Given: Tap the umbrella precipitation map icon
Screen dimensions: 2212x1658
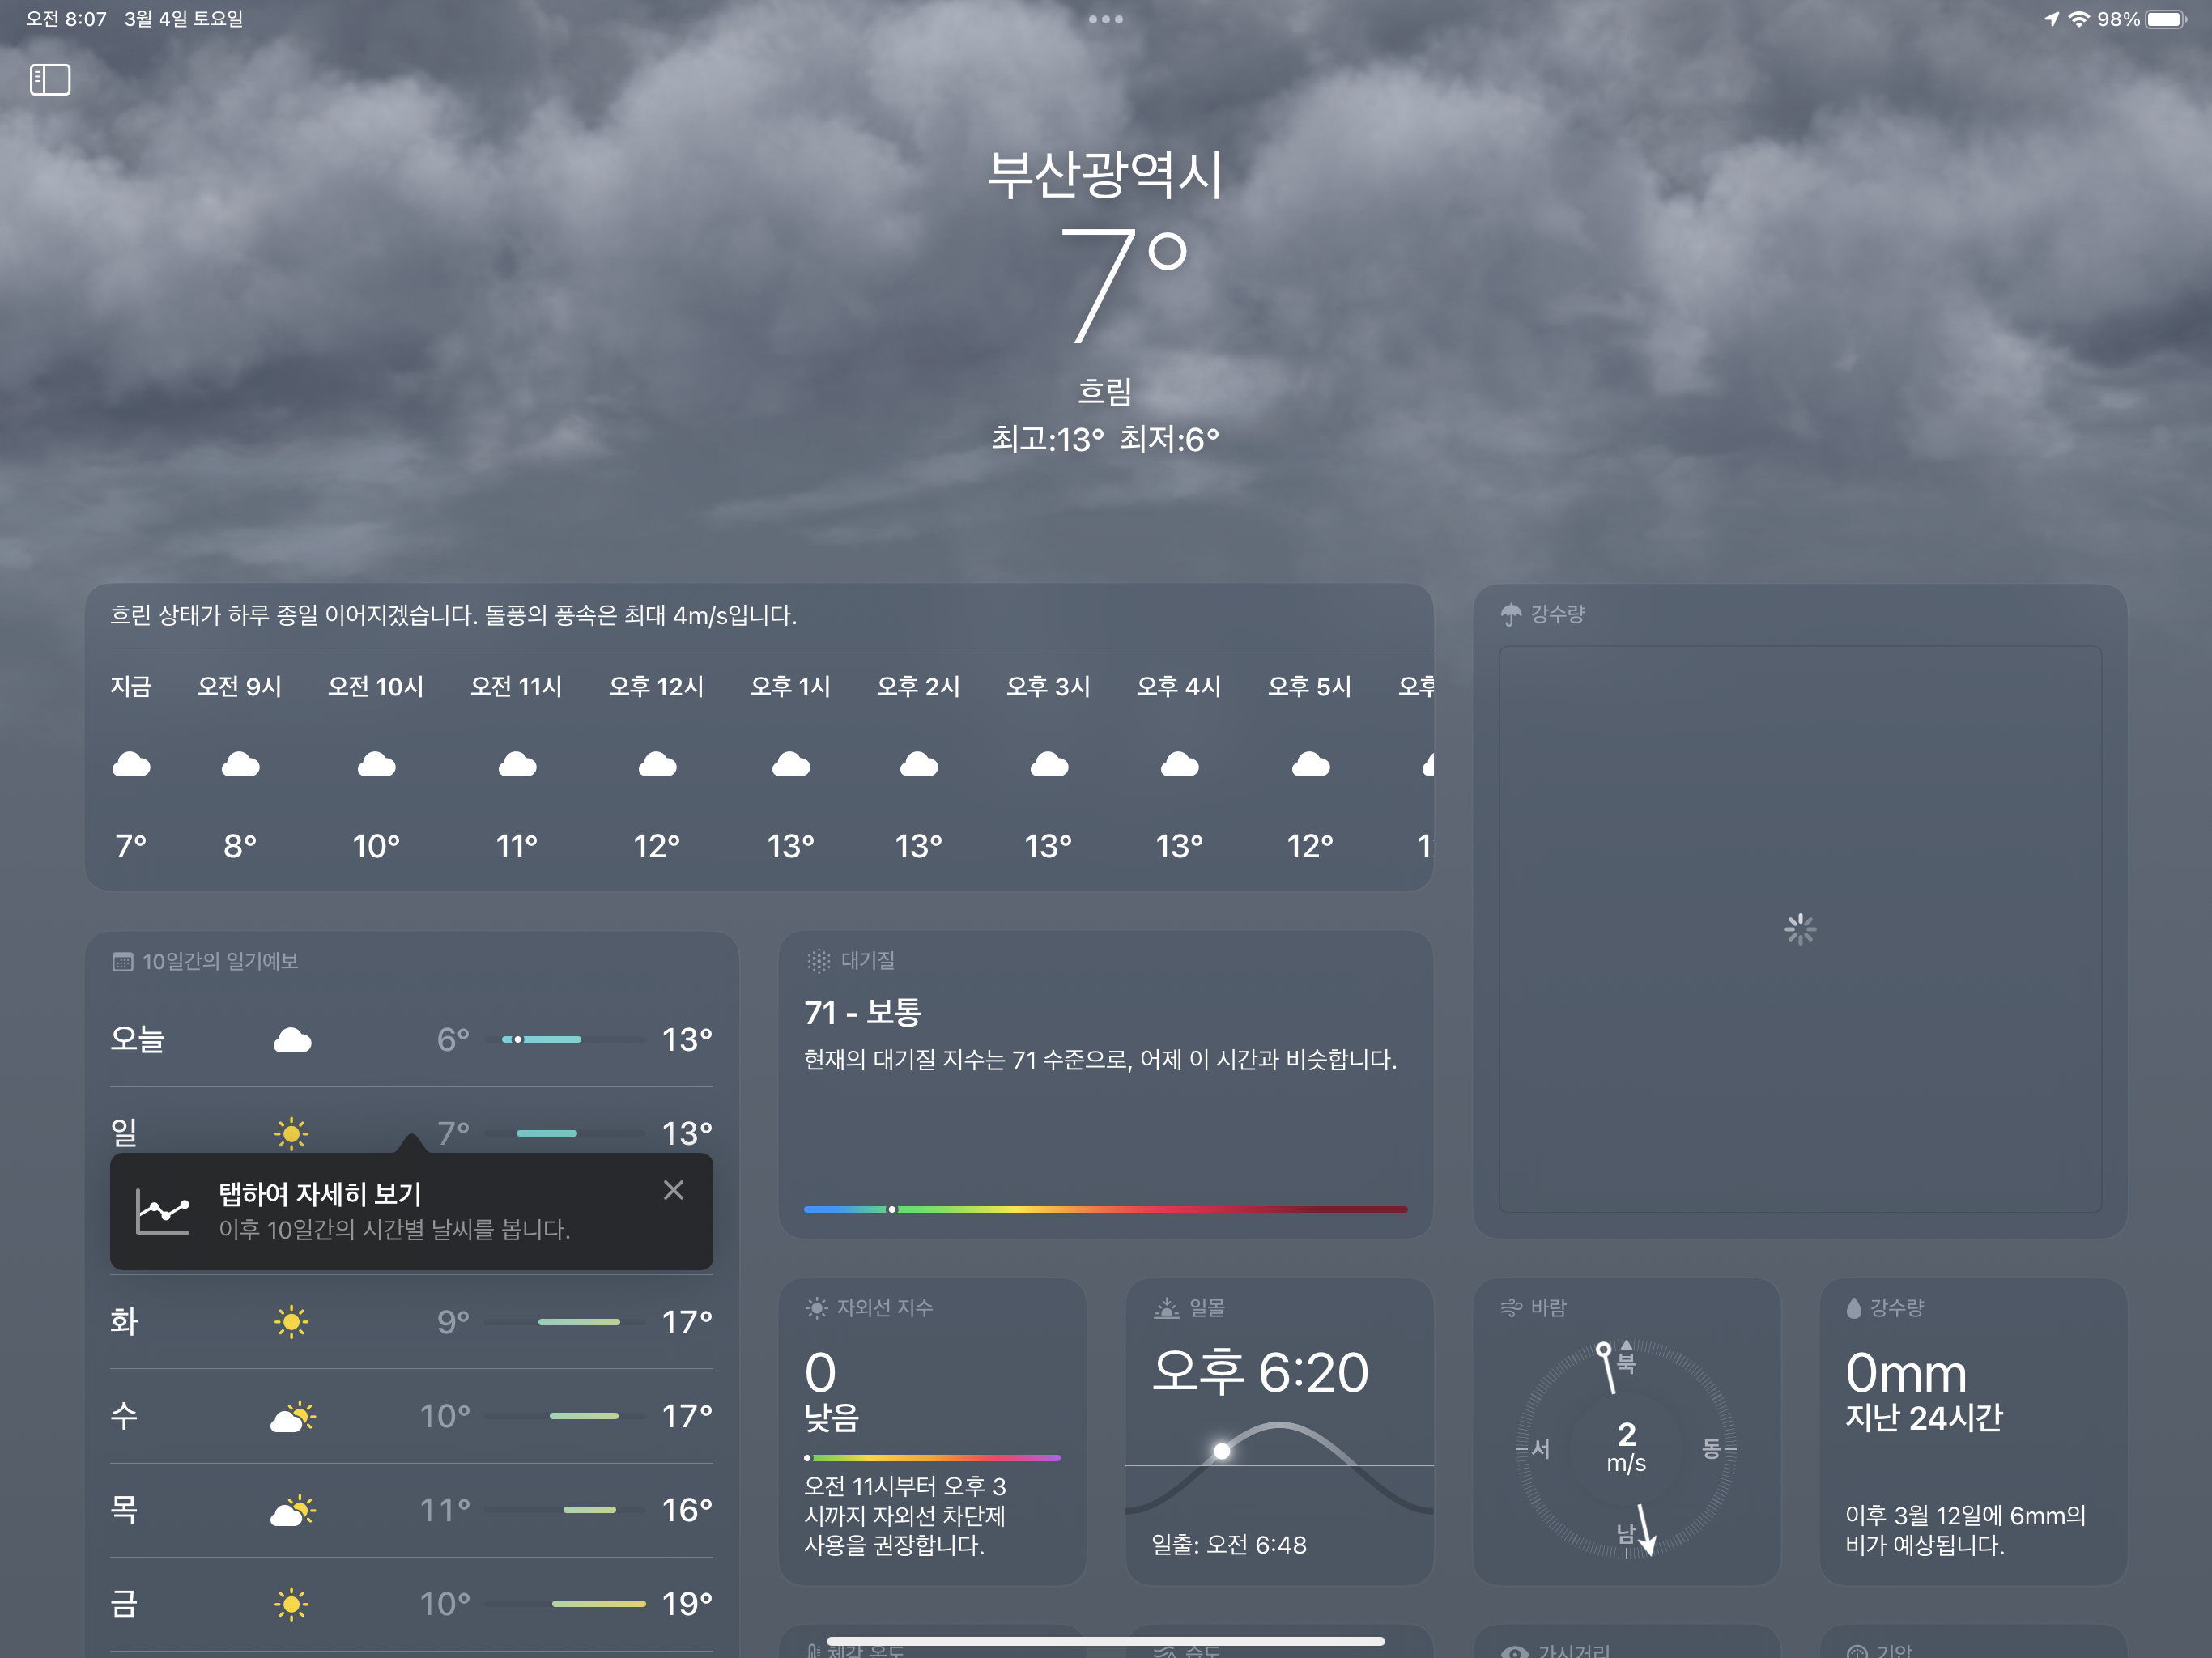Looking at the screenshot, I should [1510, 614].
